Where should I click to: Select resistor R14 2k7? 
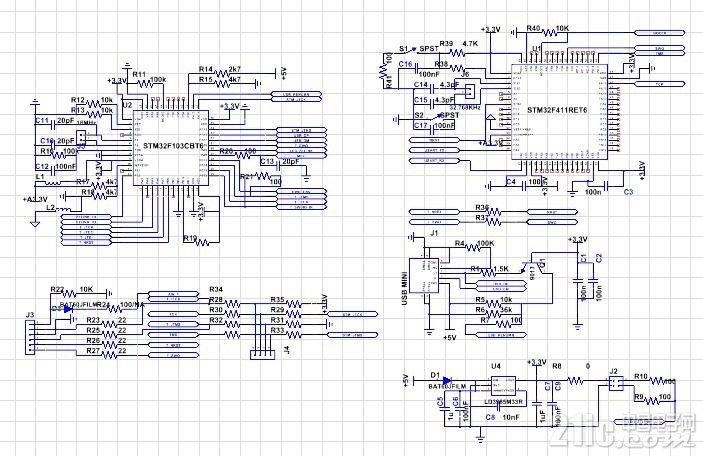[222, 73]
